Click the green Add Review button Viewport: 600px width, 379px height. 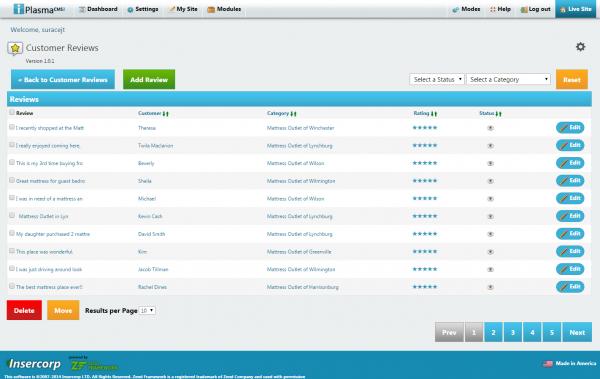click(149, 80)
